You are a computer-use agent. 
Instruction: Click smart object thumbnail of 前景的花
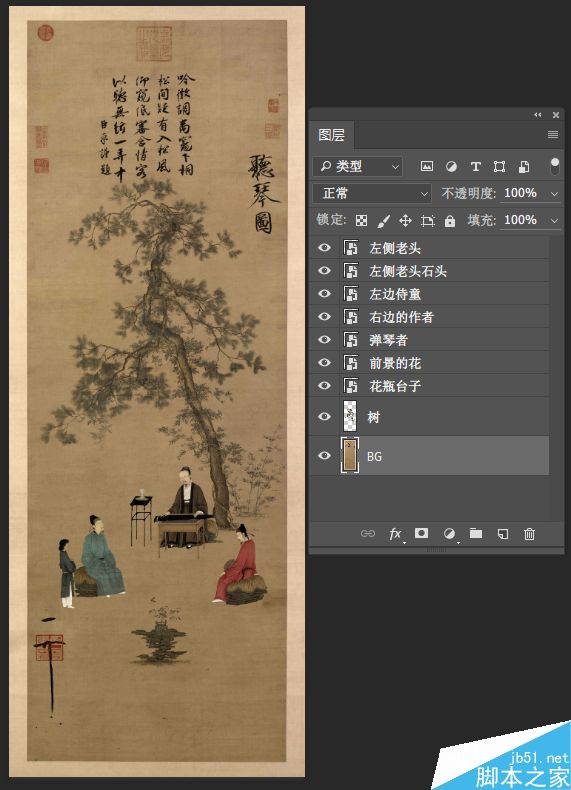(x=350, y=363)
